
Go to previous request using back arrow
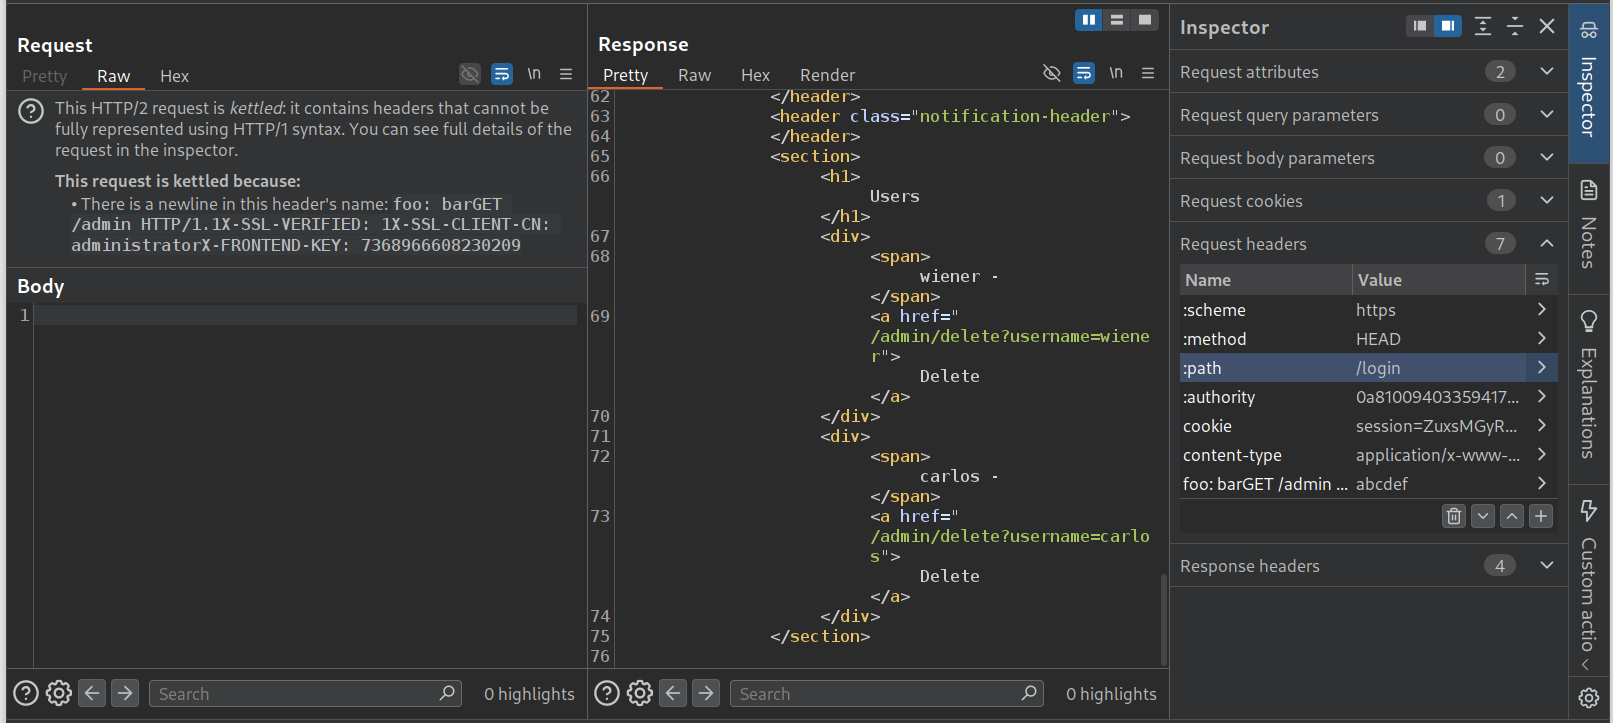coord(92,693)
